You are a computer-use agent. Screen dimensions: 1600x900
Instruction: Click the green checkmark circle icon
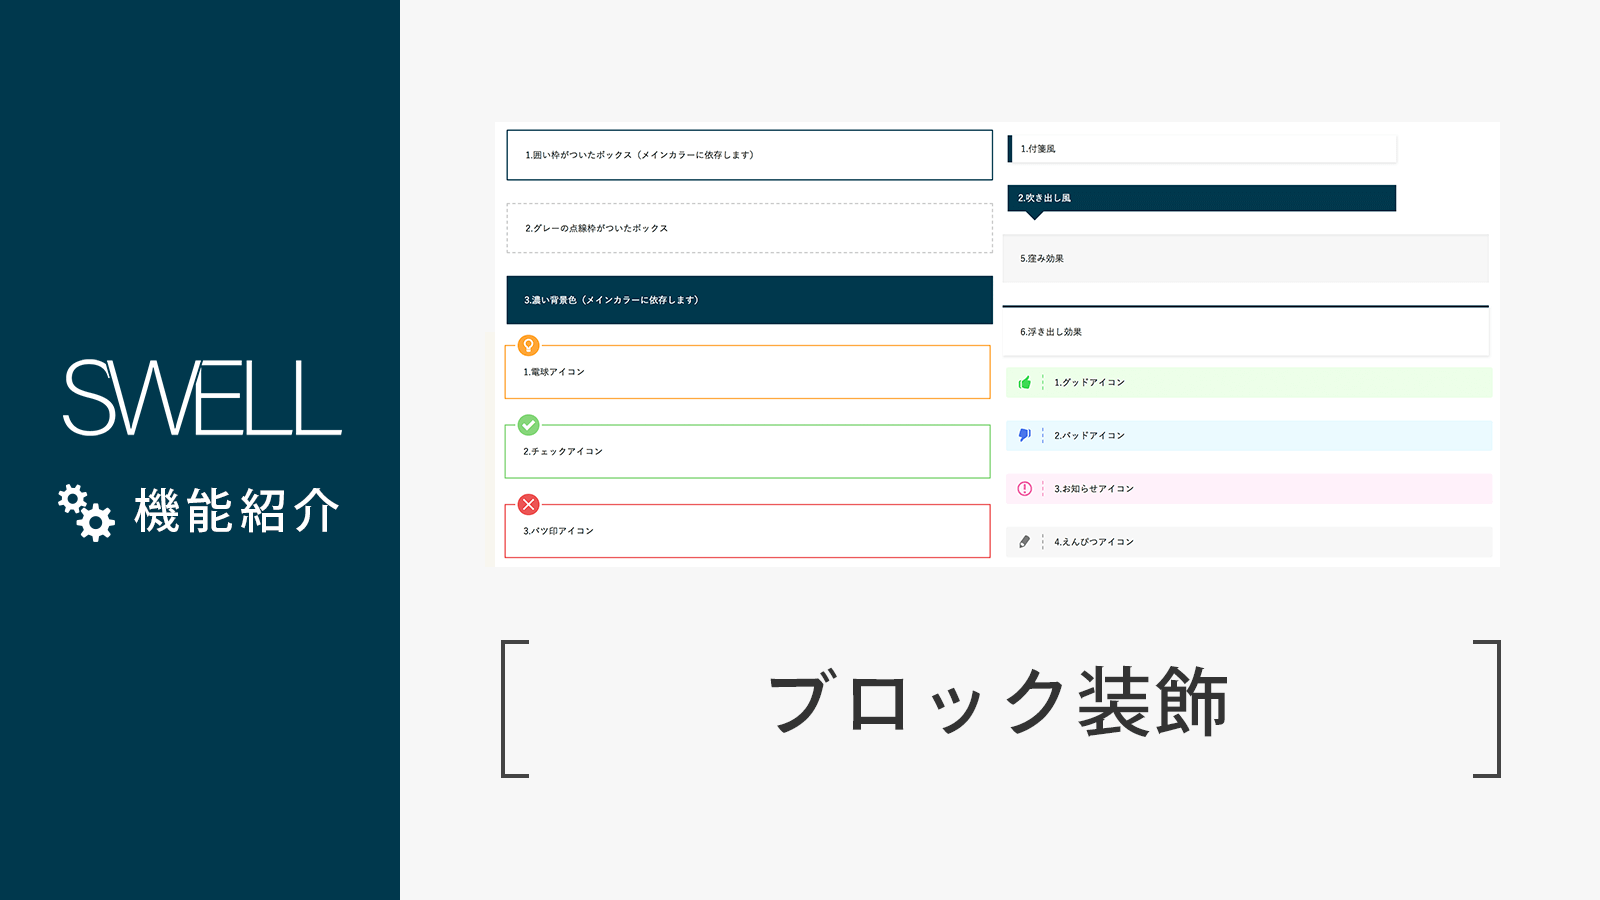tap(529, 425)
